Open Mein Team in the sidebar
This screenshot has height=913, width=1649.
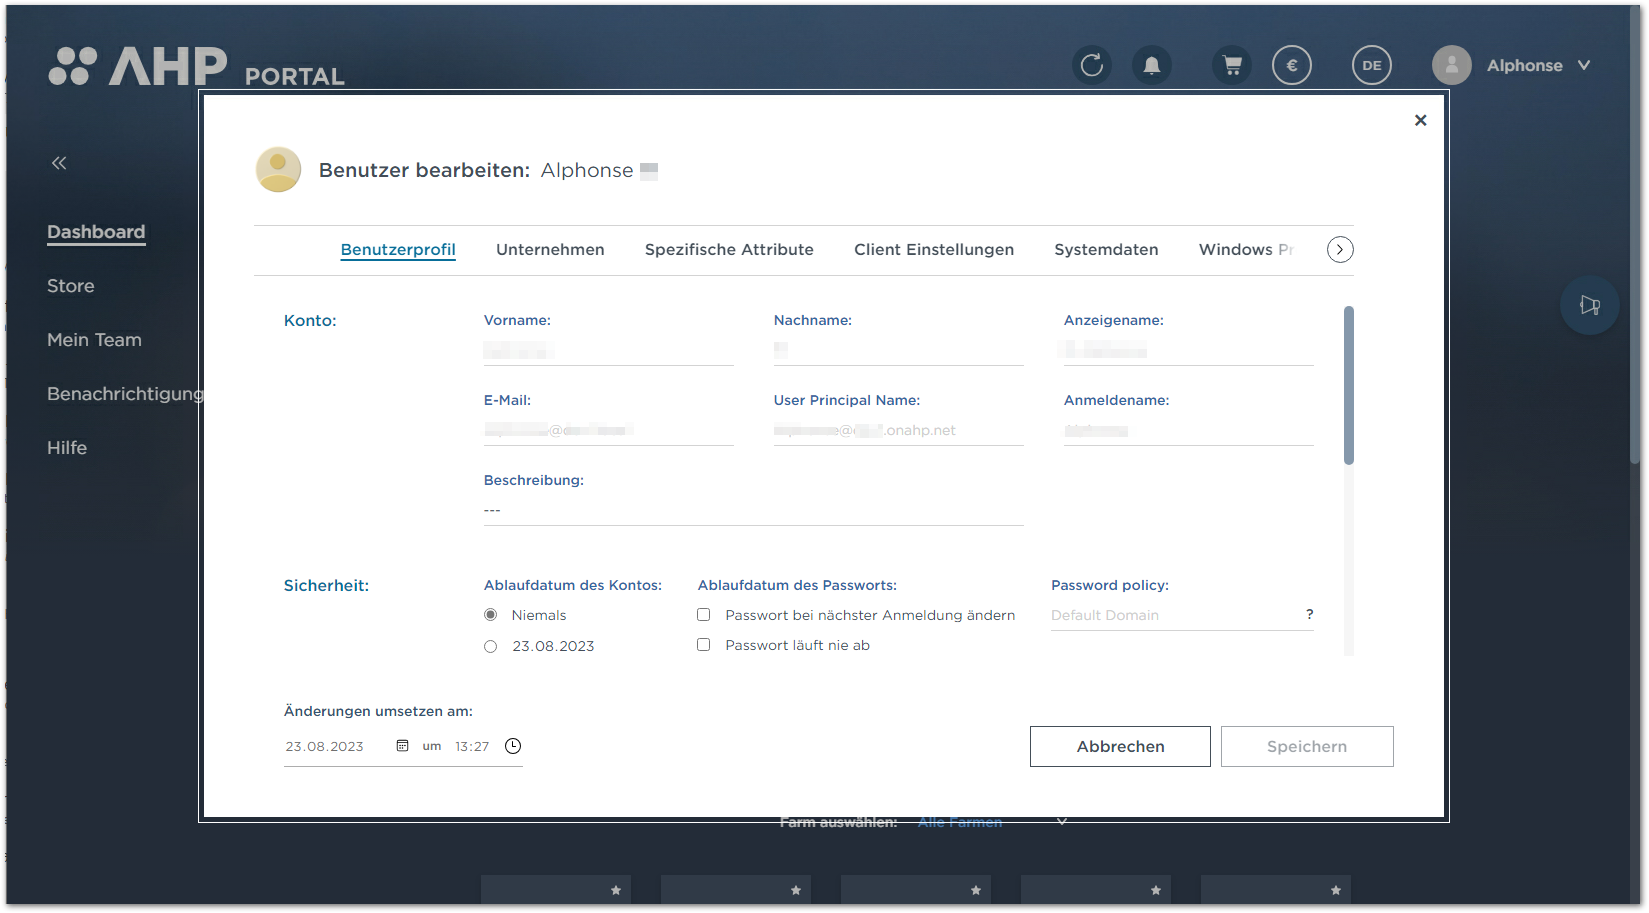point(94,340)
